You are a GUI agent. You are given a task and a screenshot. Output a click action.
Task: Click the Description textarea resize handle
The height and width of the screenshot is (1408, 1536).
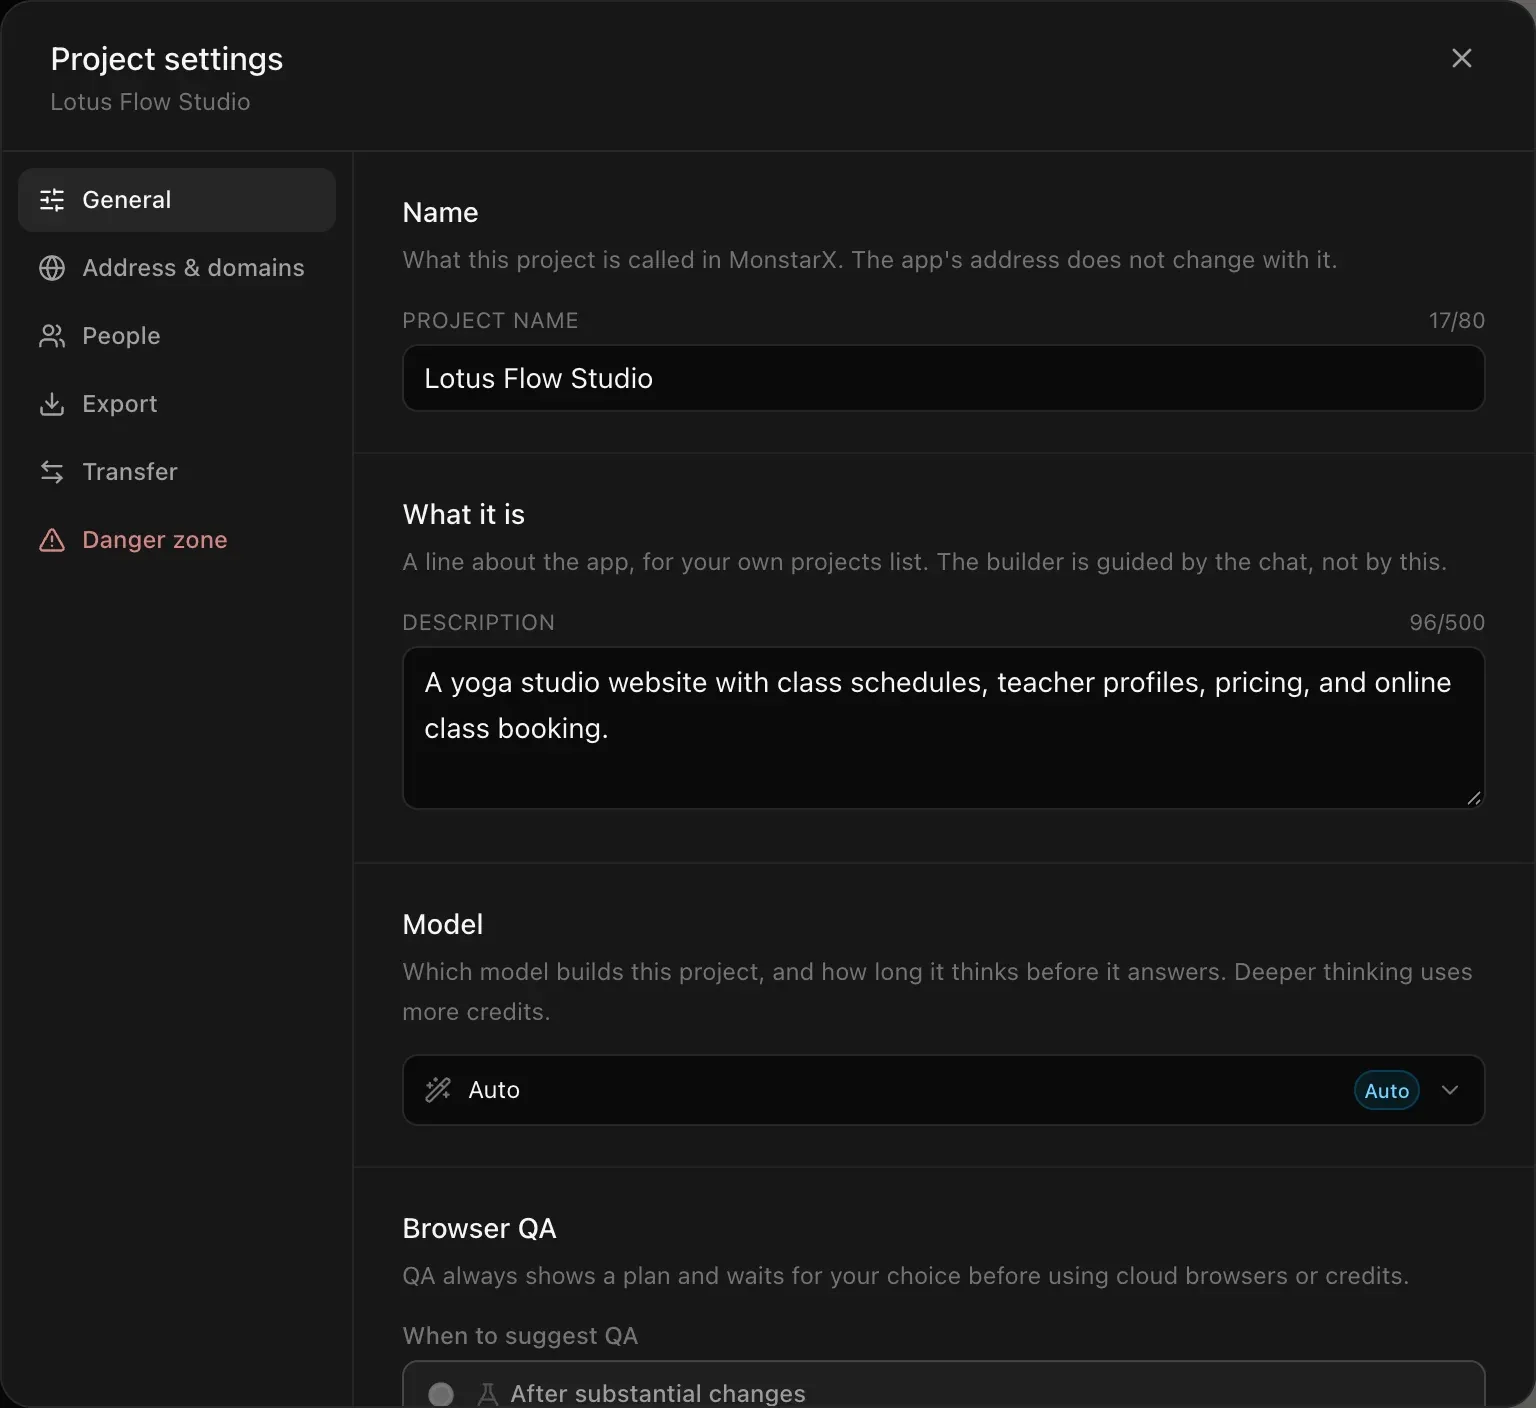tap(1473, 797)
